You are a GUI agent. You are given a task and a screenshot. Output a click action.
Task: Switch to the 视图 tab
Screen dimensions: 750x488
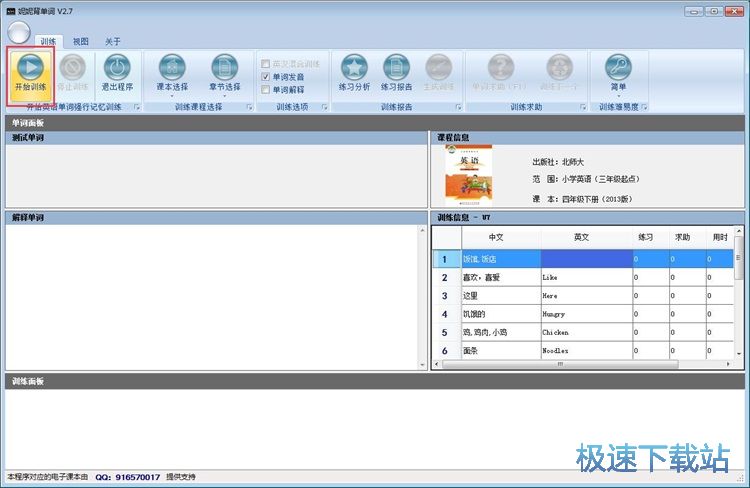tap(81, 42)
